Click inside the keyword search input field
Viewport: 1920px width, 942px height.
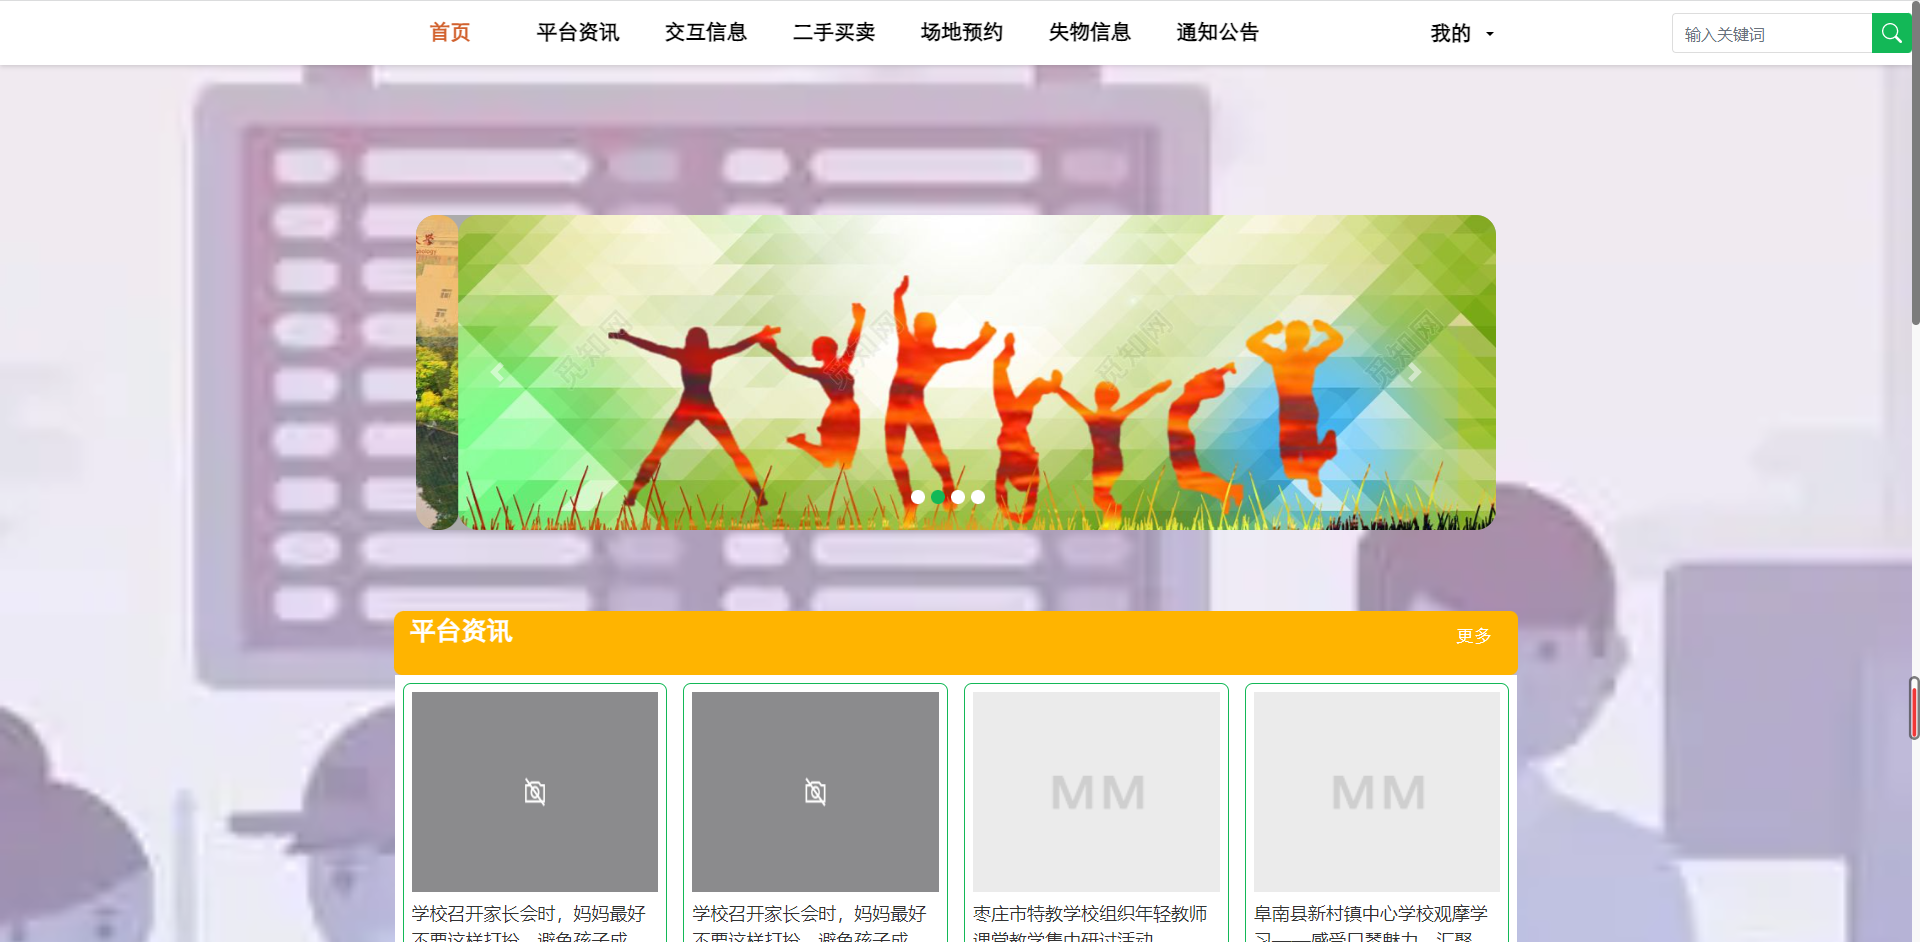tap(1770, 32)
